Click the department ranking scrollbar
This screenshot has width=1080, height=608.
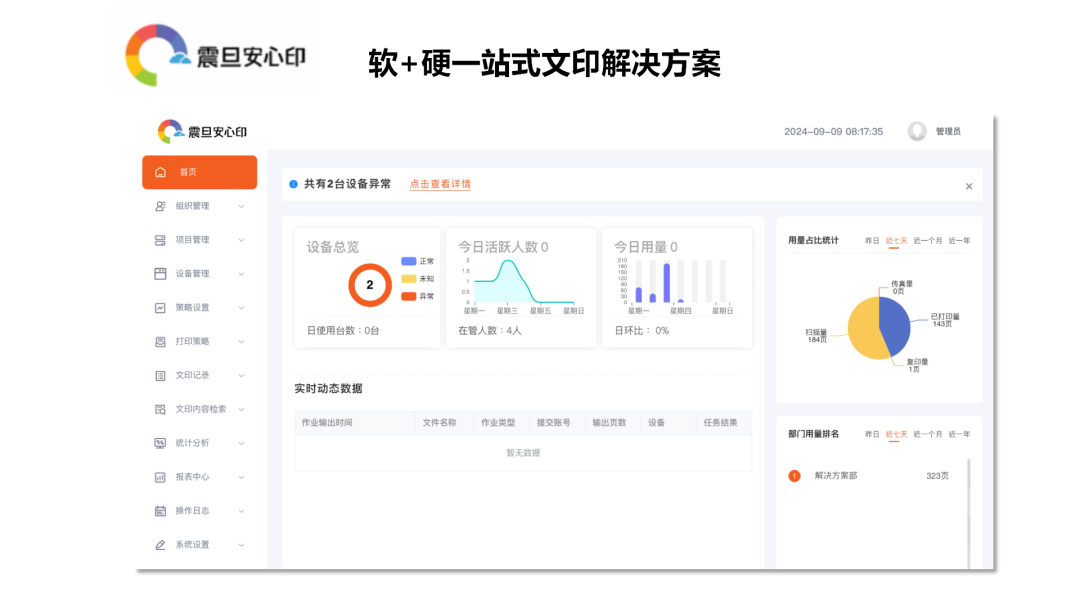coord(968,514)
